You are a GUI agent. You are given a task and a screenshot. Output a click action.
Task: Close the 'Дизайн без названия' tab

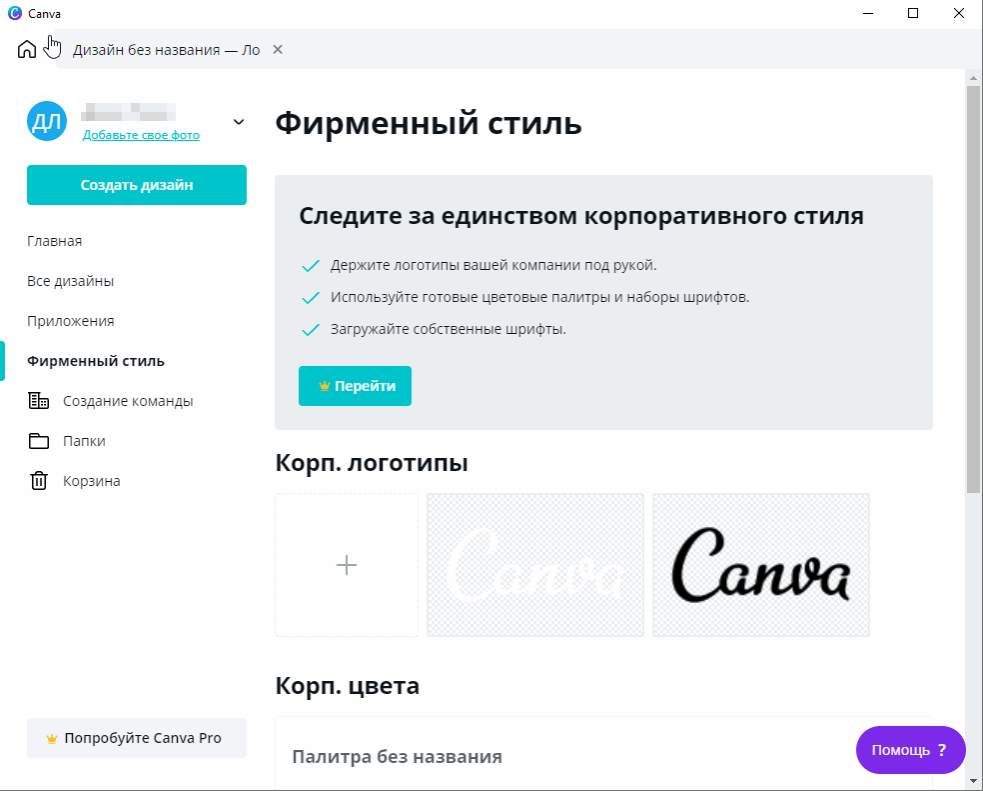coord(278,50)
